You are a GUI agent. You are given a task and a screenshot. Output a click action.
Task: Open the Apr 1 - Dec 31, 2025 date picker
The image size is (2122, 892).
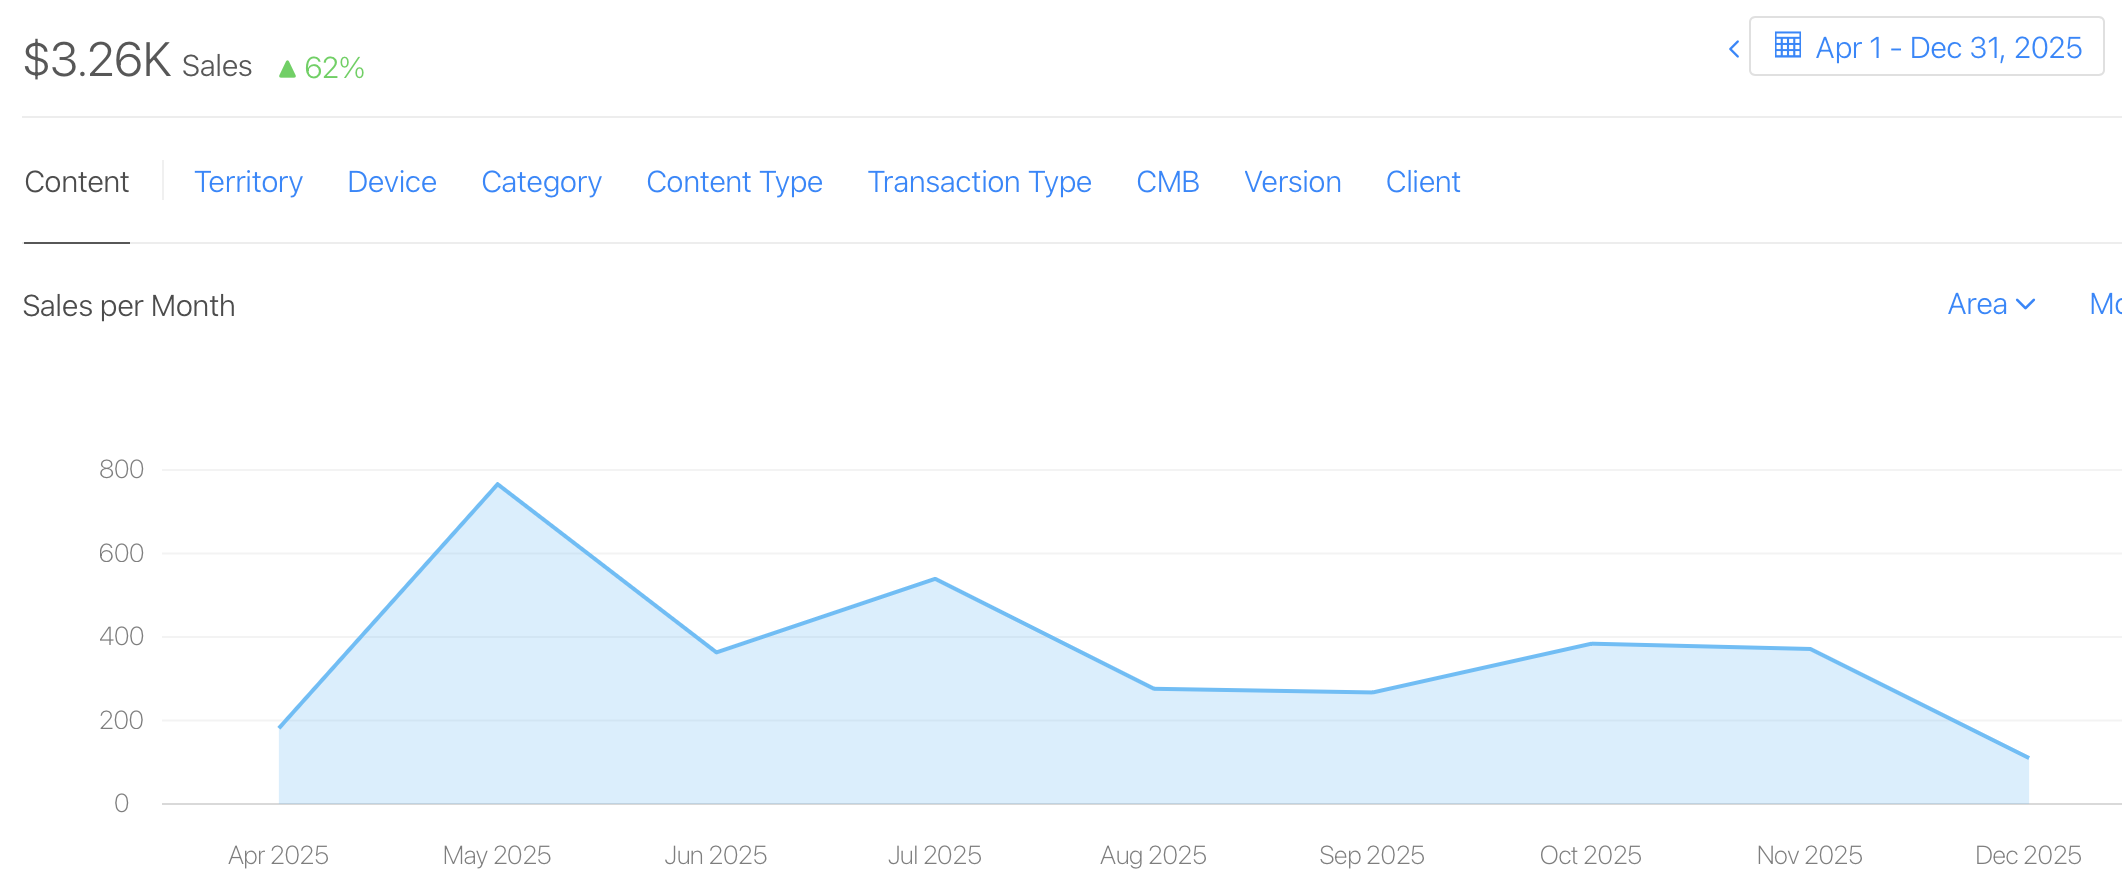[1926, 47]
